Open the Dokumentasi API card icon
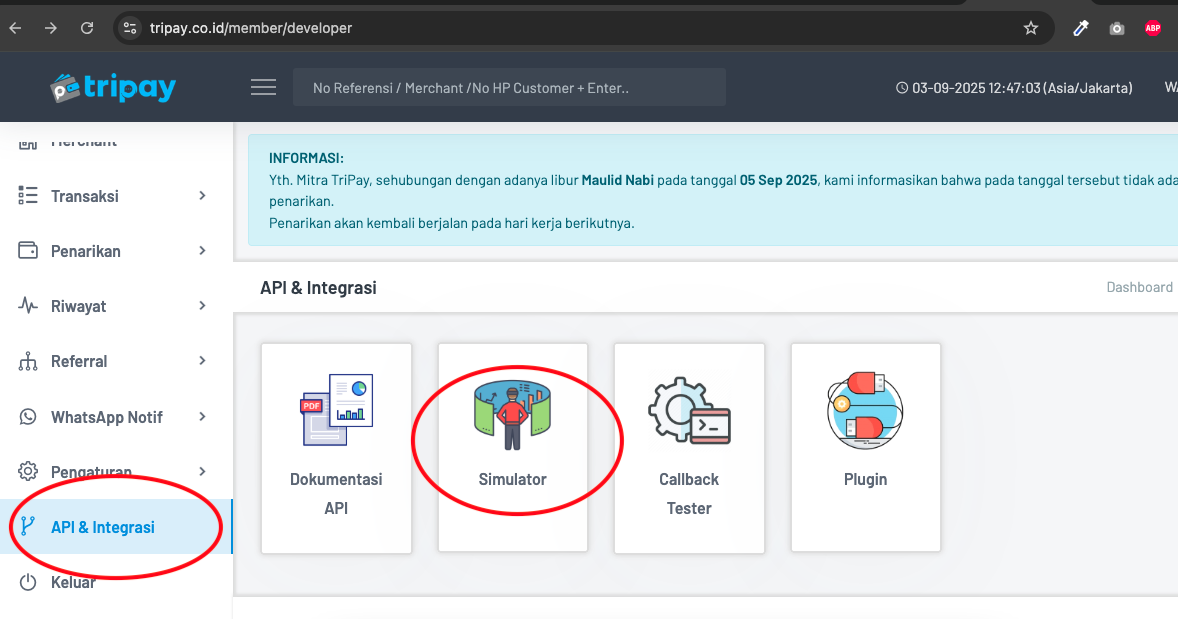Viewport: 1178px width, 619px height. point(336,410)
